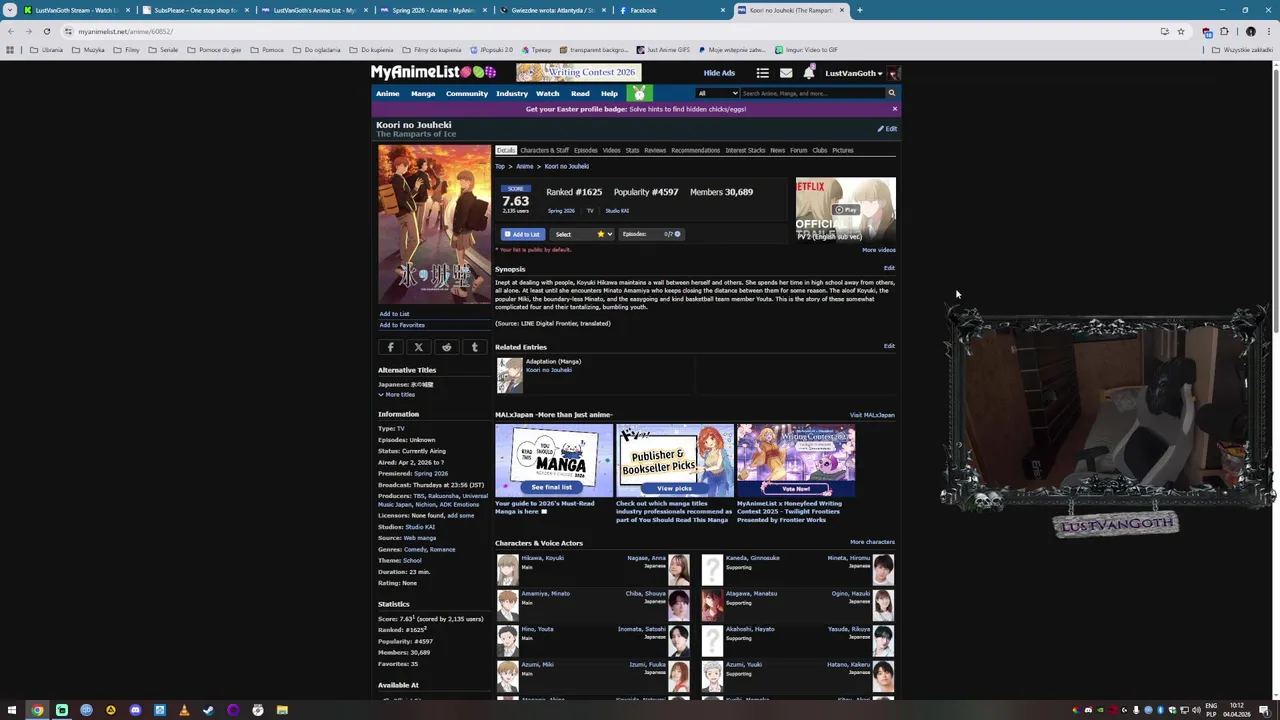Open Help navigation menu

pyautogui.click(x=609, y=94)
